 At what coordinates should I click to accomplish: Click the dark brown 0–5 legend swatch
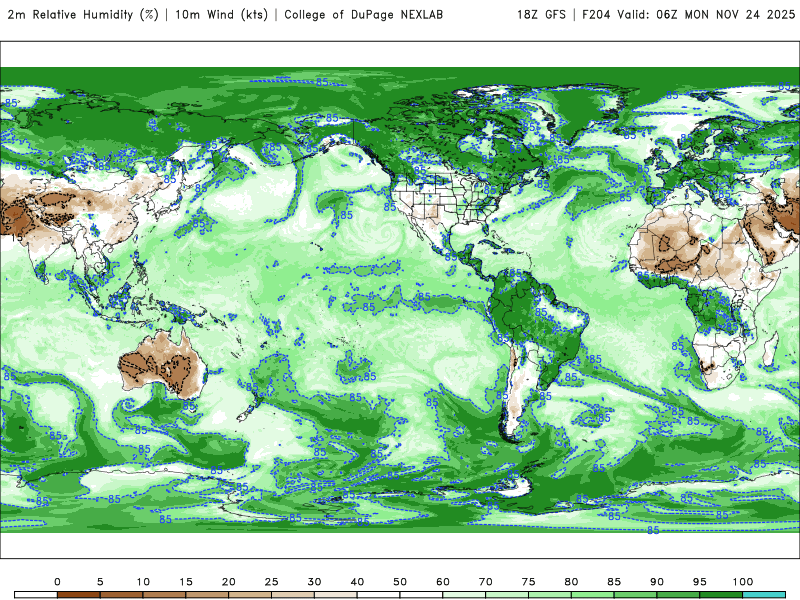click(x=79, y=595)
